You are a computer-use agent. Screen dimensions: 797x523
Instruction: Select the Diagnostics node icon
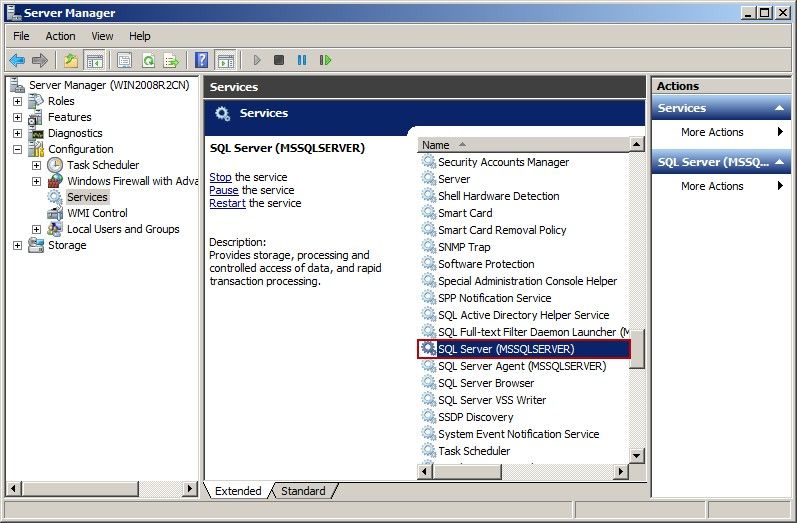(x=37, y=134)
